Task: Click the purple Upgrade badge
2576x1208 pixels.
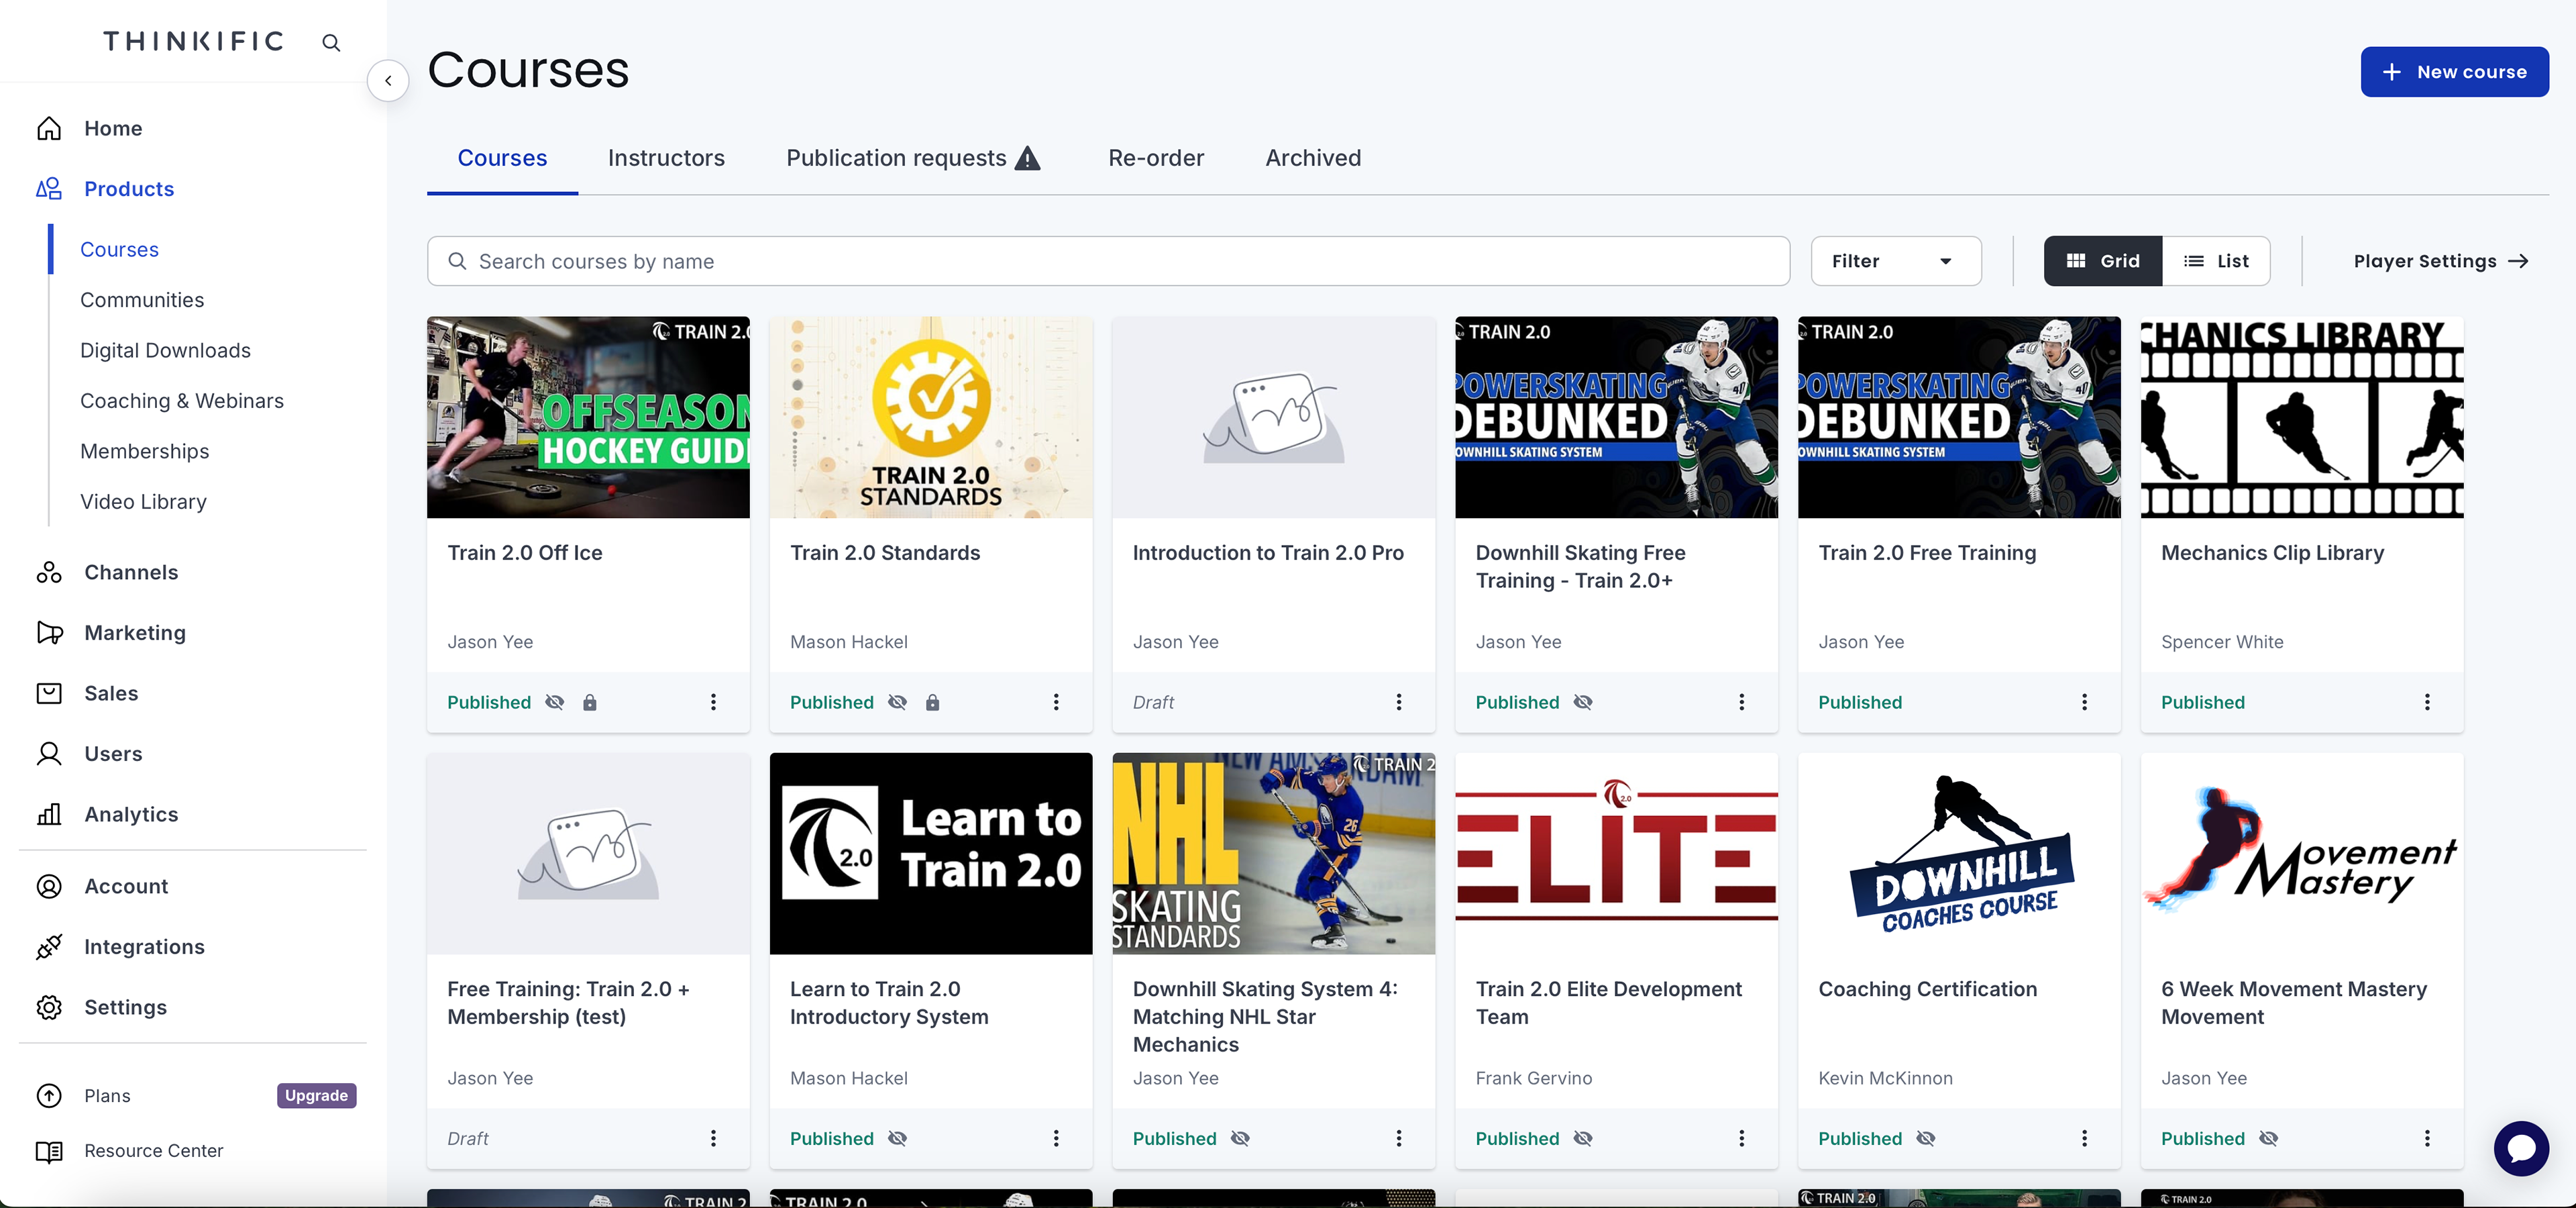Action: click(316, 1096)
